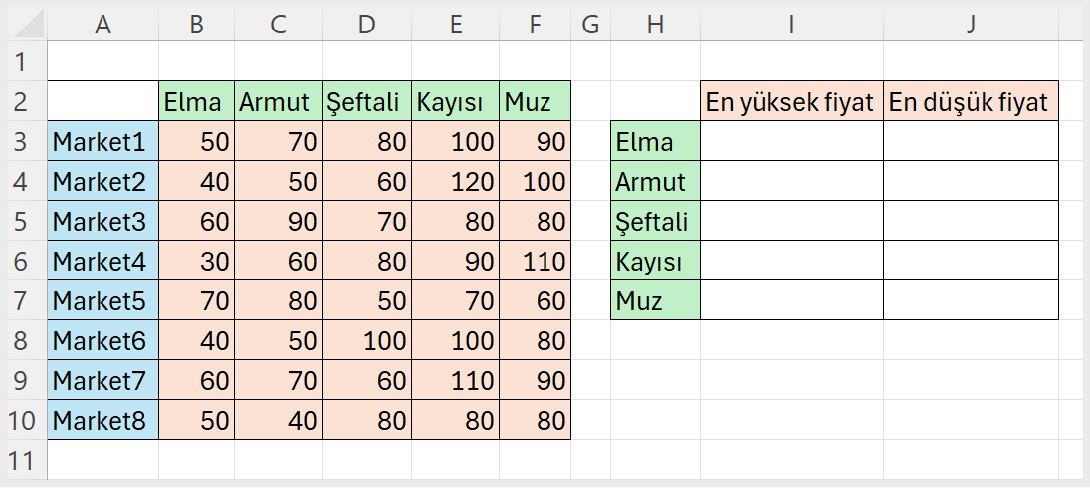Select column header G

point(590,25)
